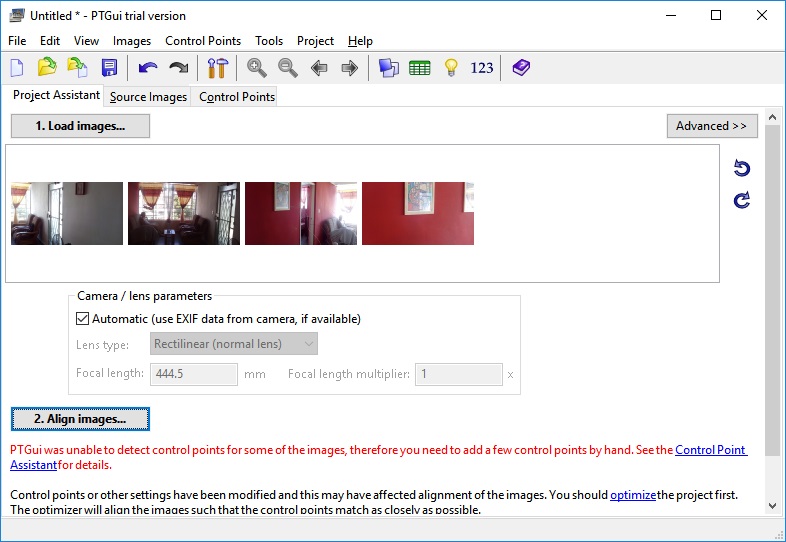This screenshot has width=786, height=542.
Task: Maximize the PTGui window
Action: [x=716, y=15]
